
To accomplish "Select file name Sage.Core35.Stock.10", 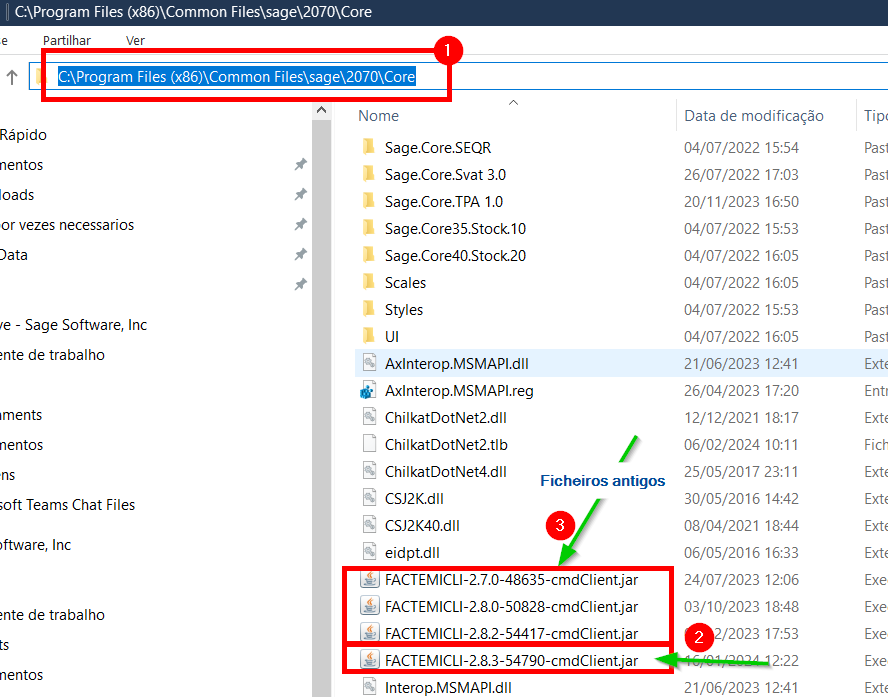I will pyautogui.click(x=455, y=229).
